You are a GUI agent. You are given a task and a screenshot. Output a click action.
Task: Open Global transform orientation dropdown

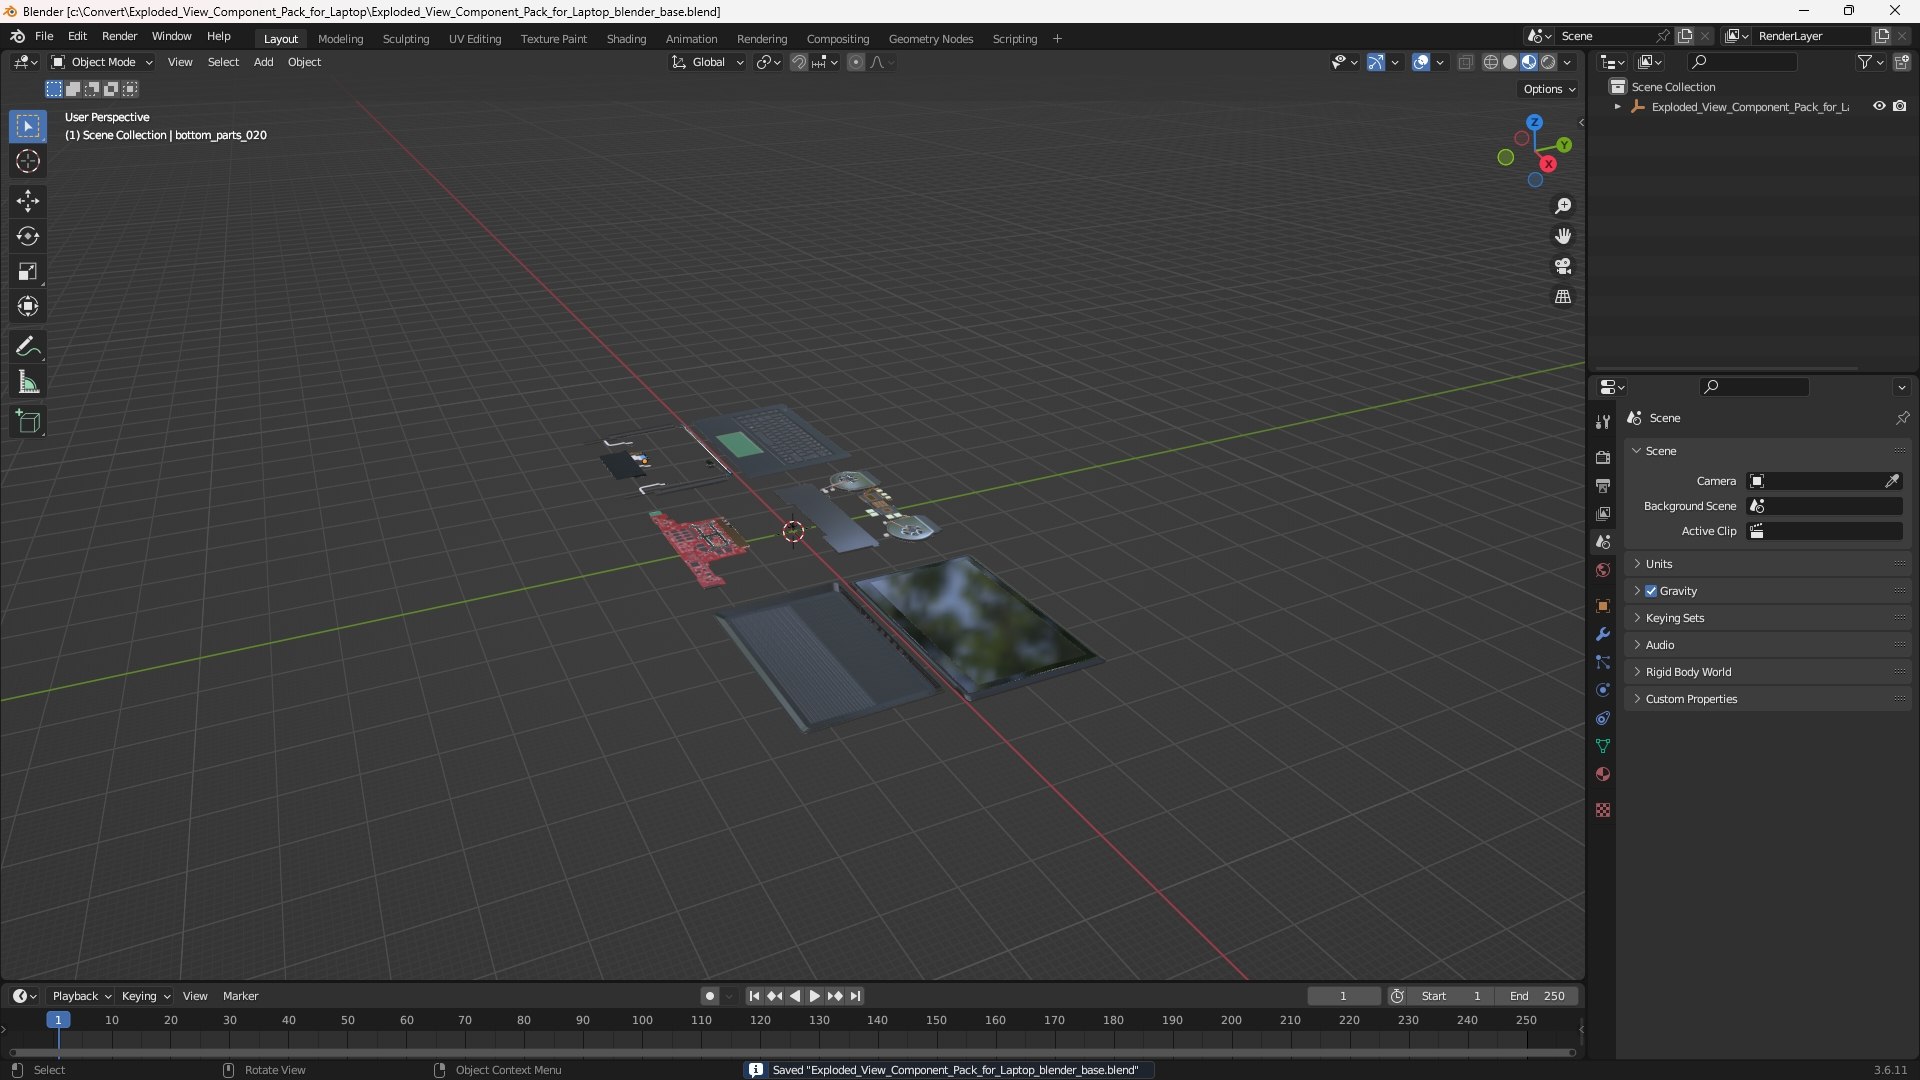point(708,62)
